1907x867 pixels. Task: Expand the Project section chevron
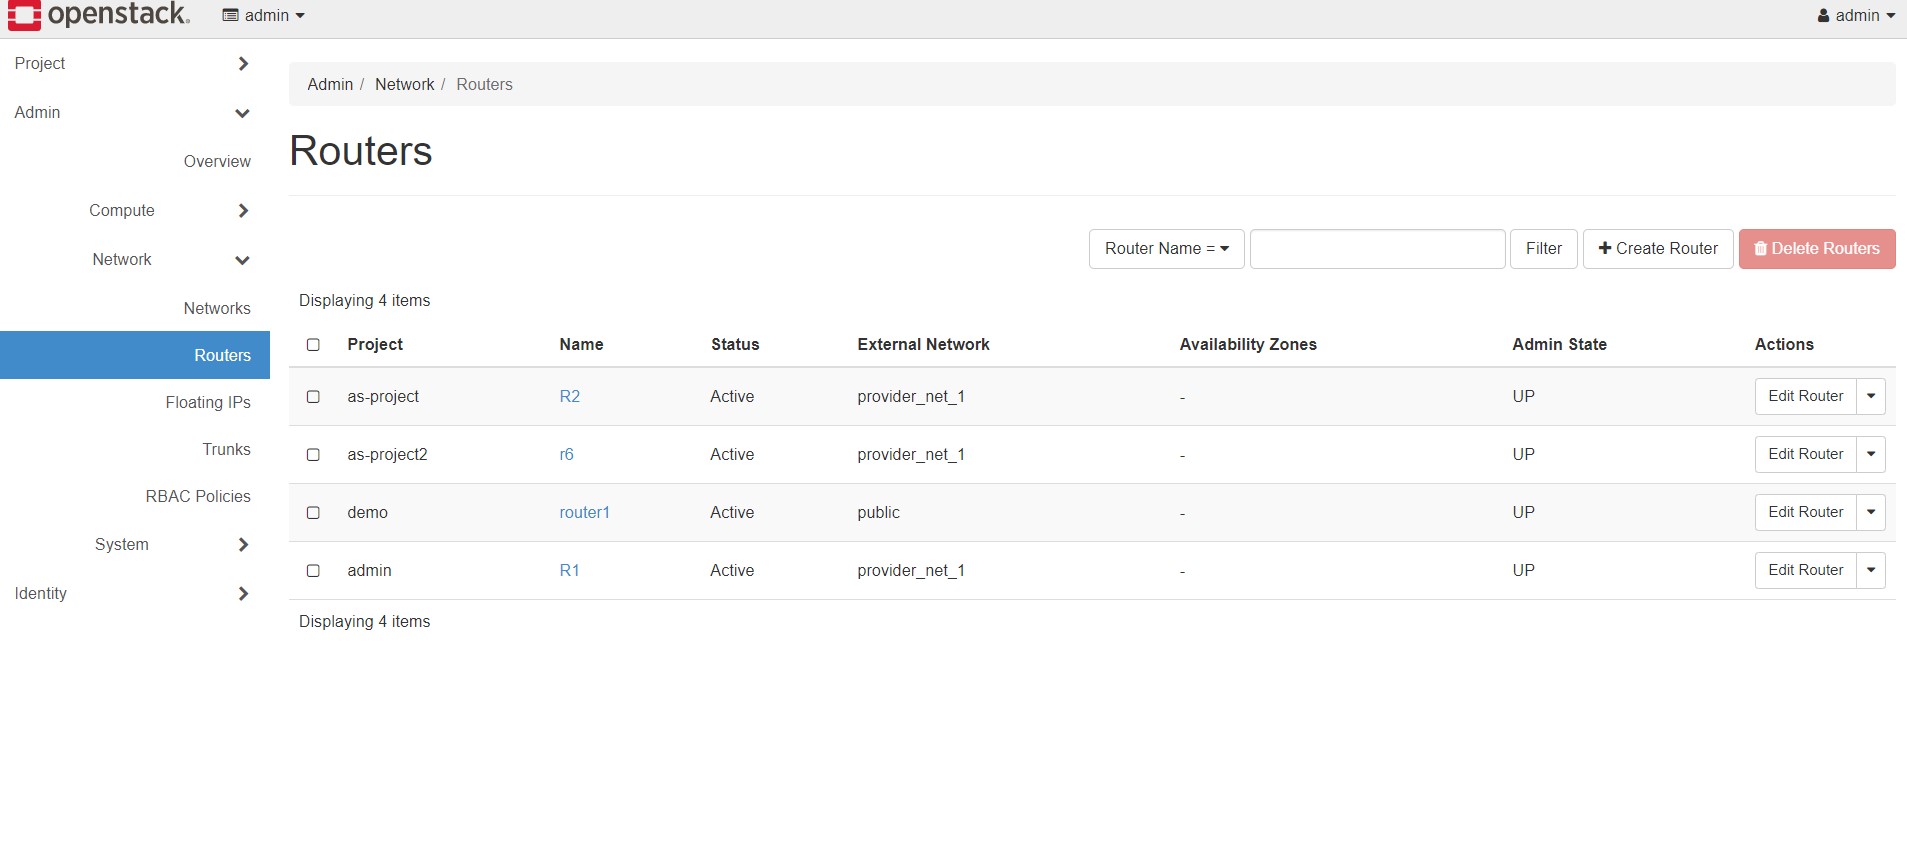pos(243,64)
